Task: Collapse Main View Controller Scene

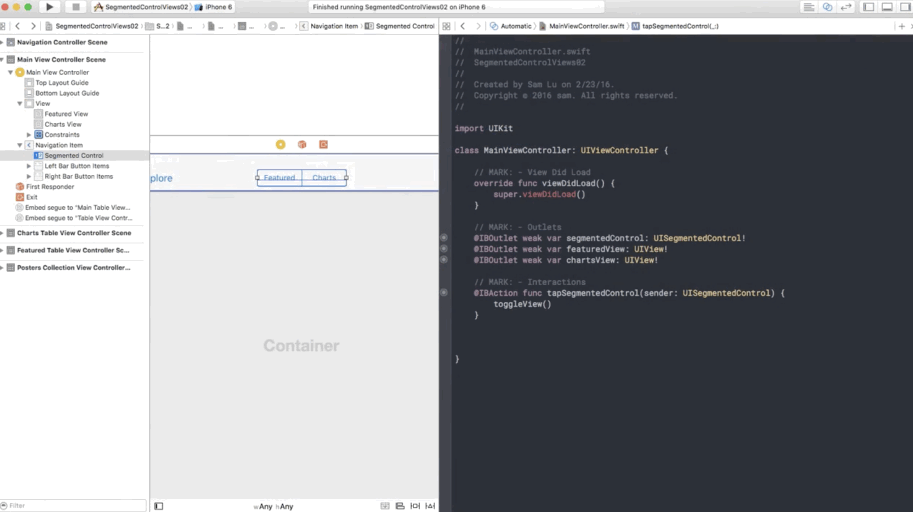Action: coord(2,59)
